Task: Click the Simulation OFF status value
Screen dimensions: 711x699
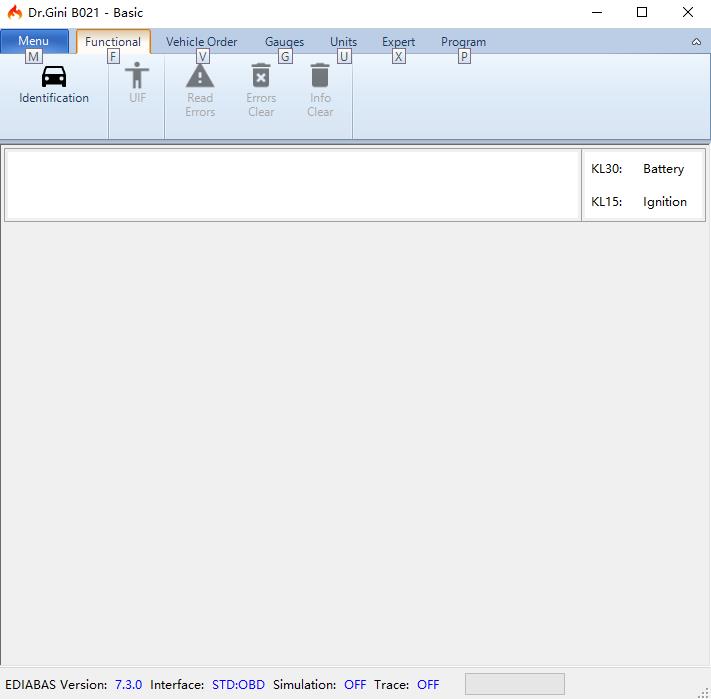Action: click(355, 684)
